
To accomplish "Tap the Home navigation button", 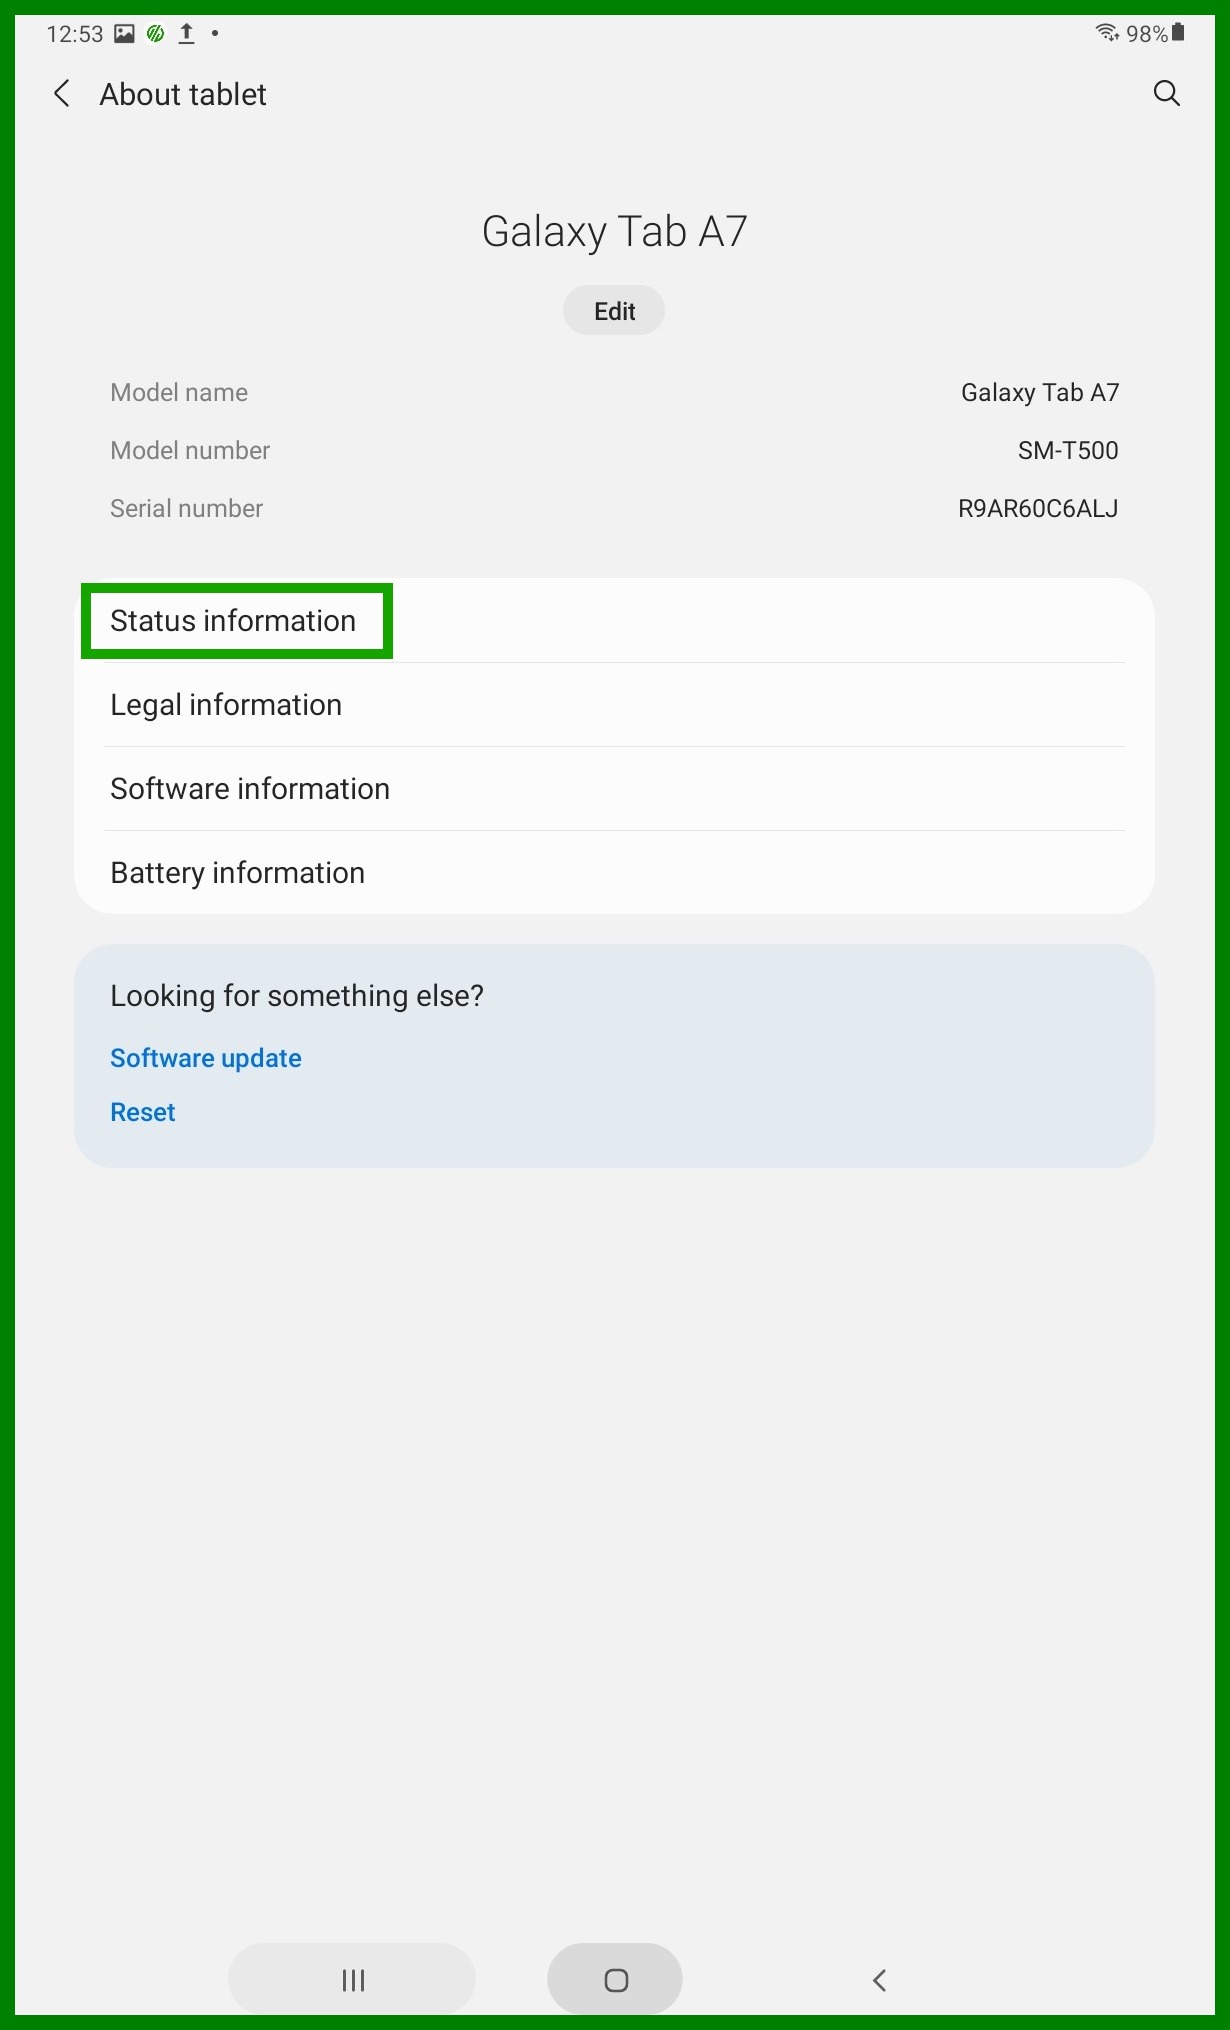I will (615, 1979).
